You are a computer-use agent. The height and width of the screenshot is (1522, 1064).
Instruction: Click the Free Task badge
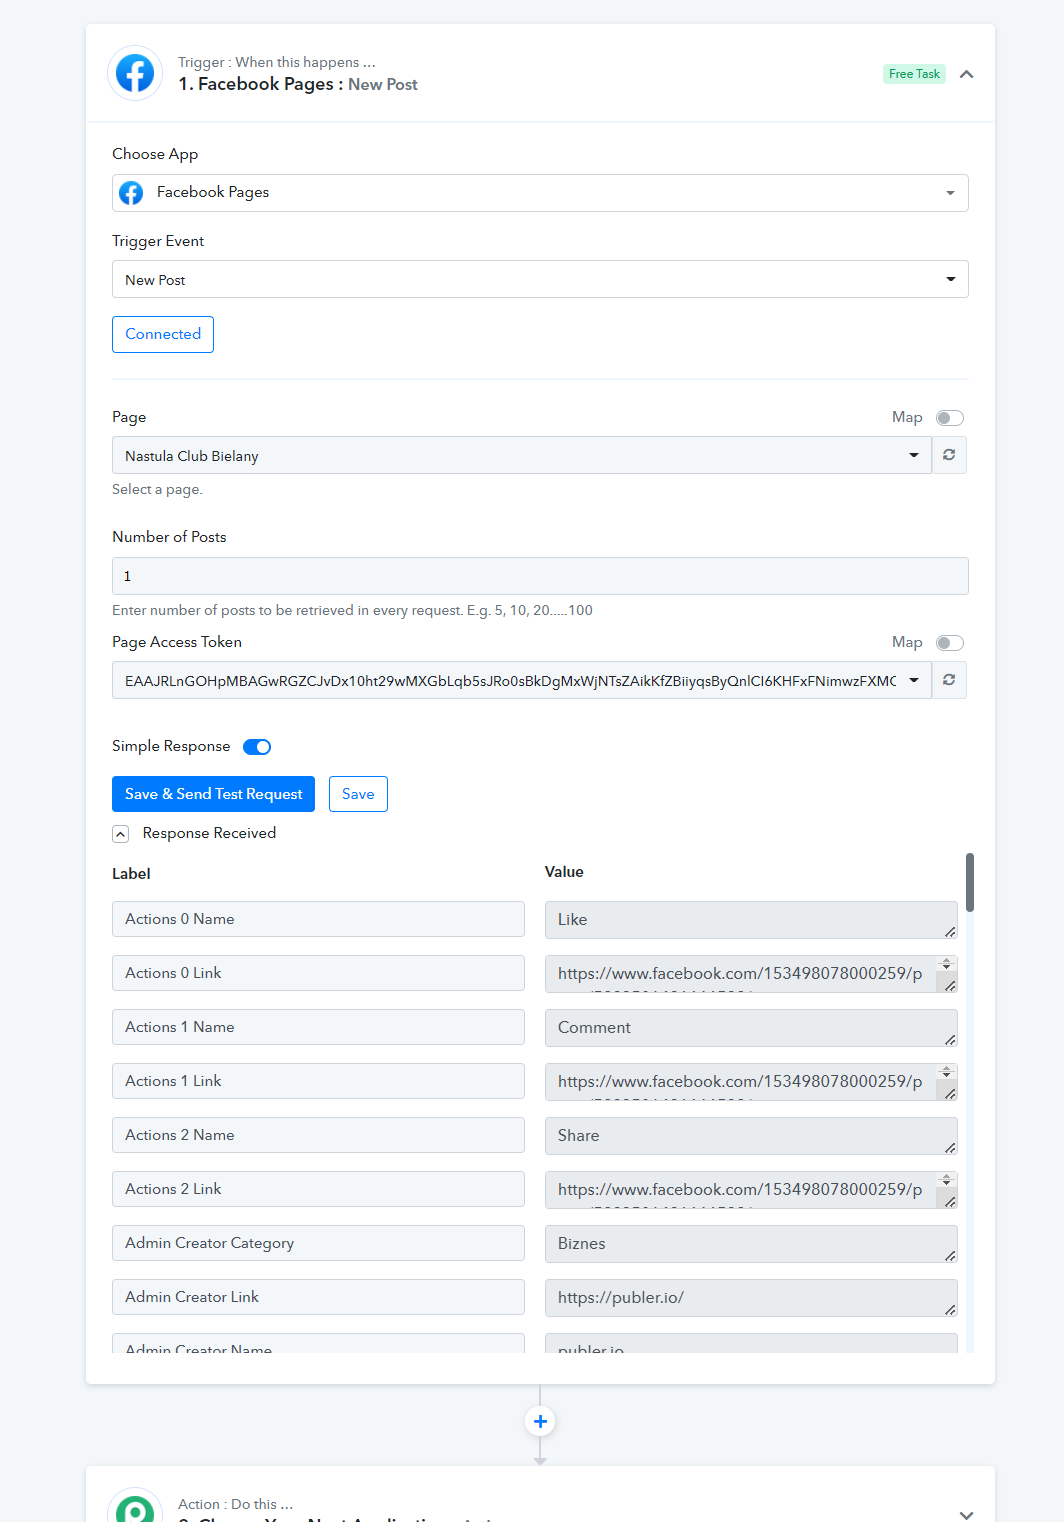click(914, 74)
